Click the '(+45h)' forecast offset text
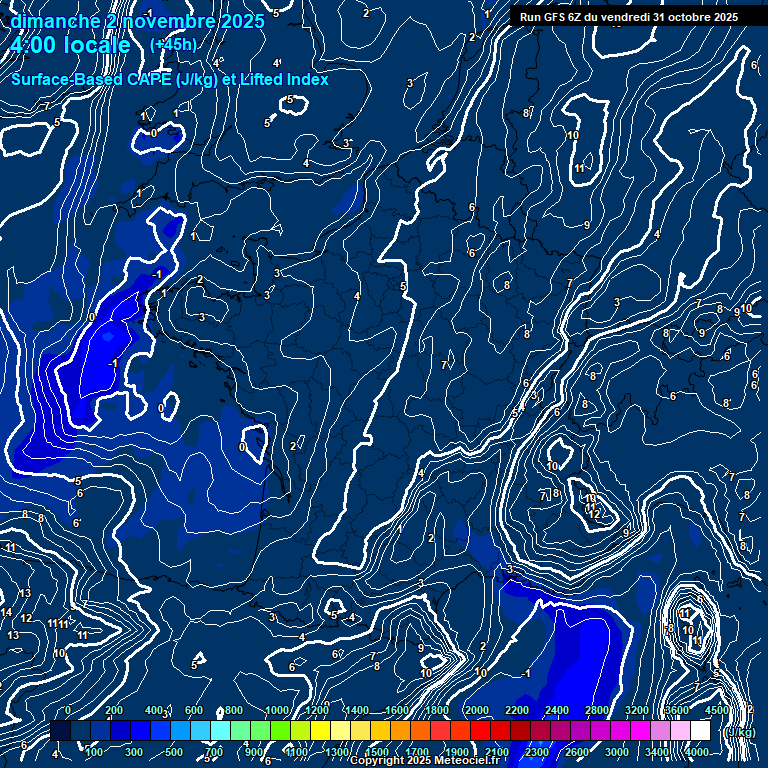 [173, 45]
